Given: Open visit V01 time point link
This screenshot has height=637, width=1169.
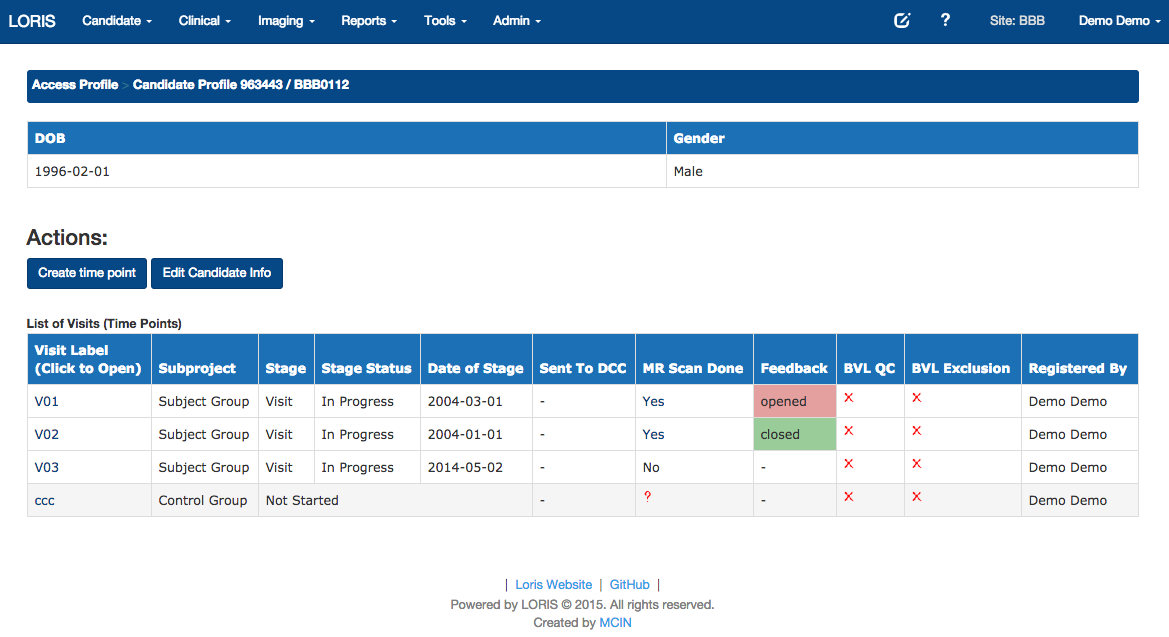Looking at the screenshot, I should pos(48,402).
